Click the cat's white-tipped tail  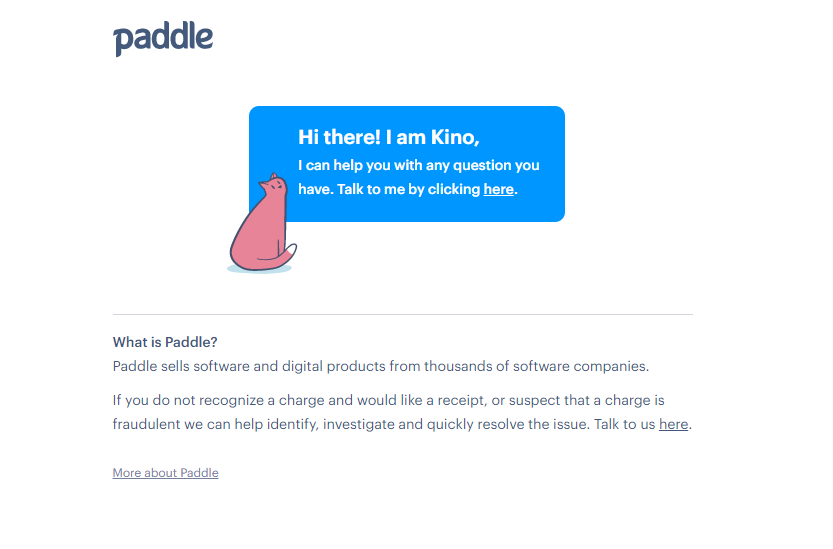[x=287, y=254]
